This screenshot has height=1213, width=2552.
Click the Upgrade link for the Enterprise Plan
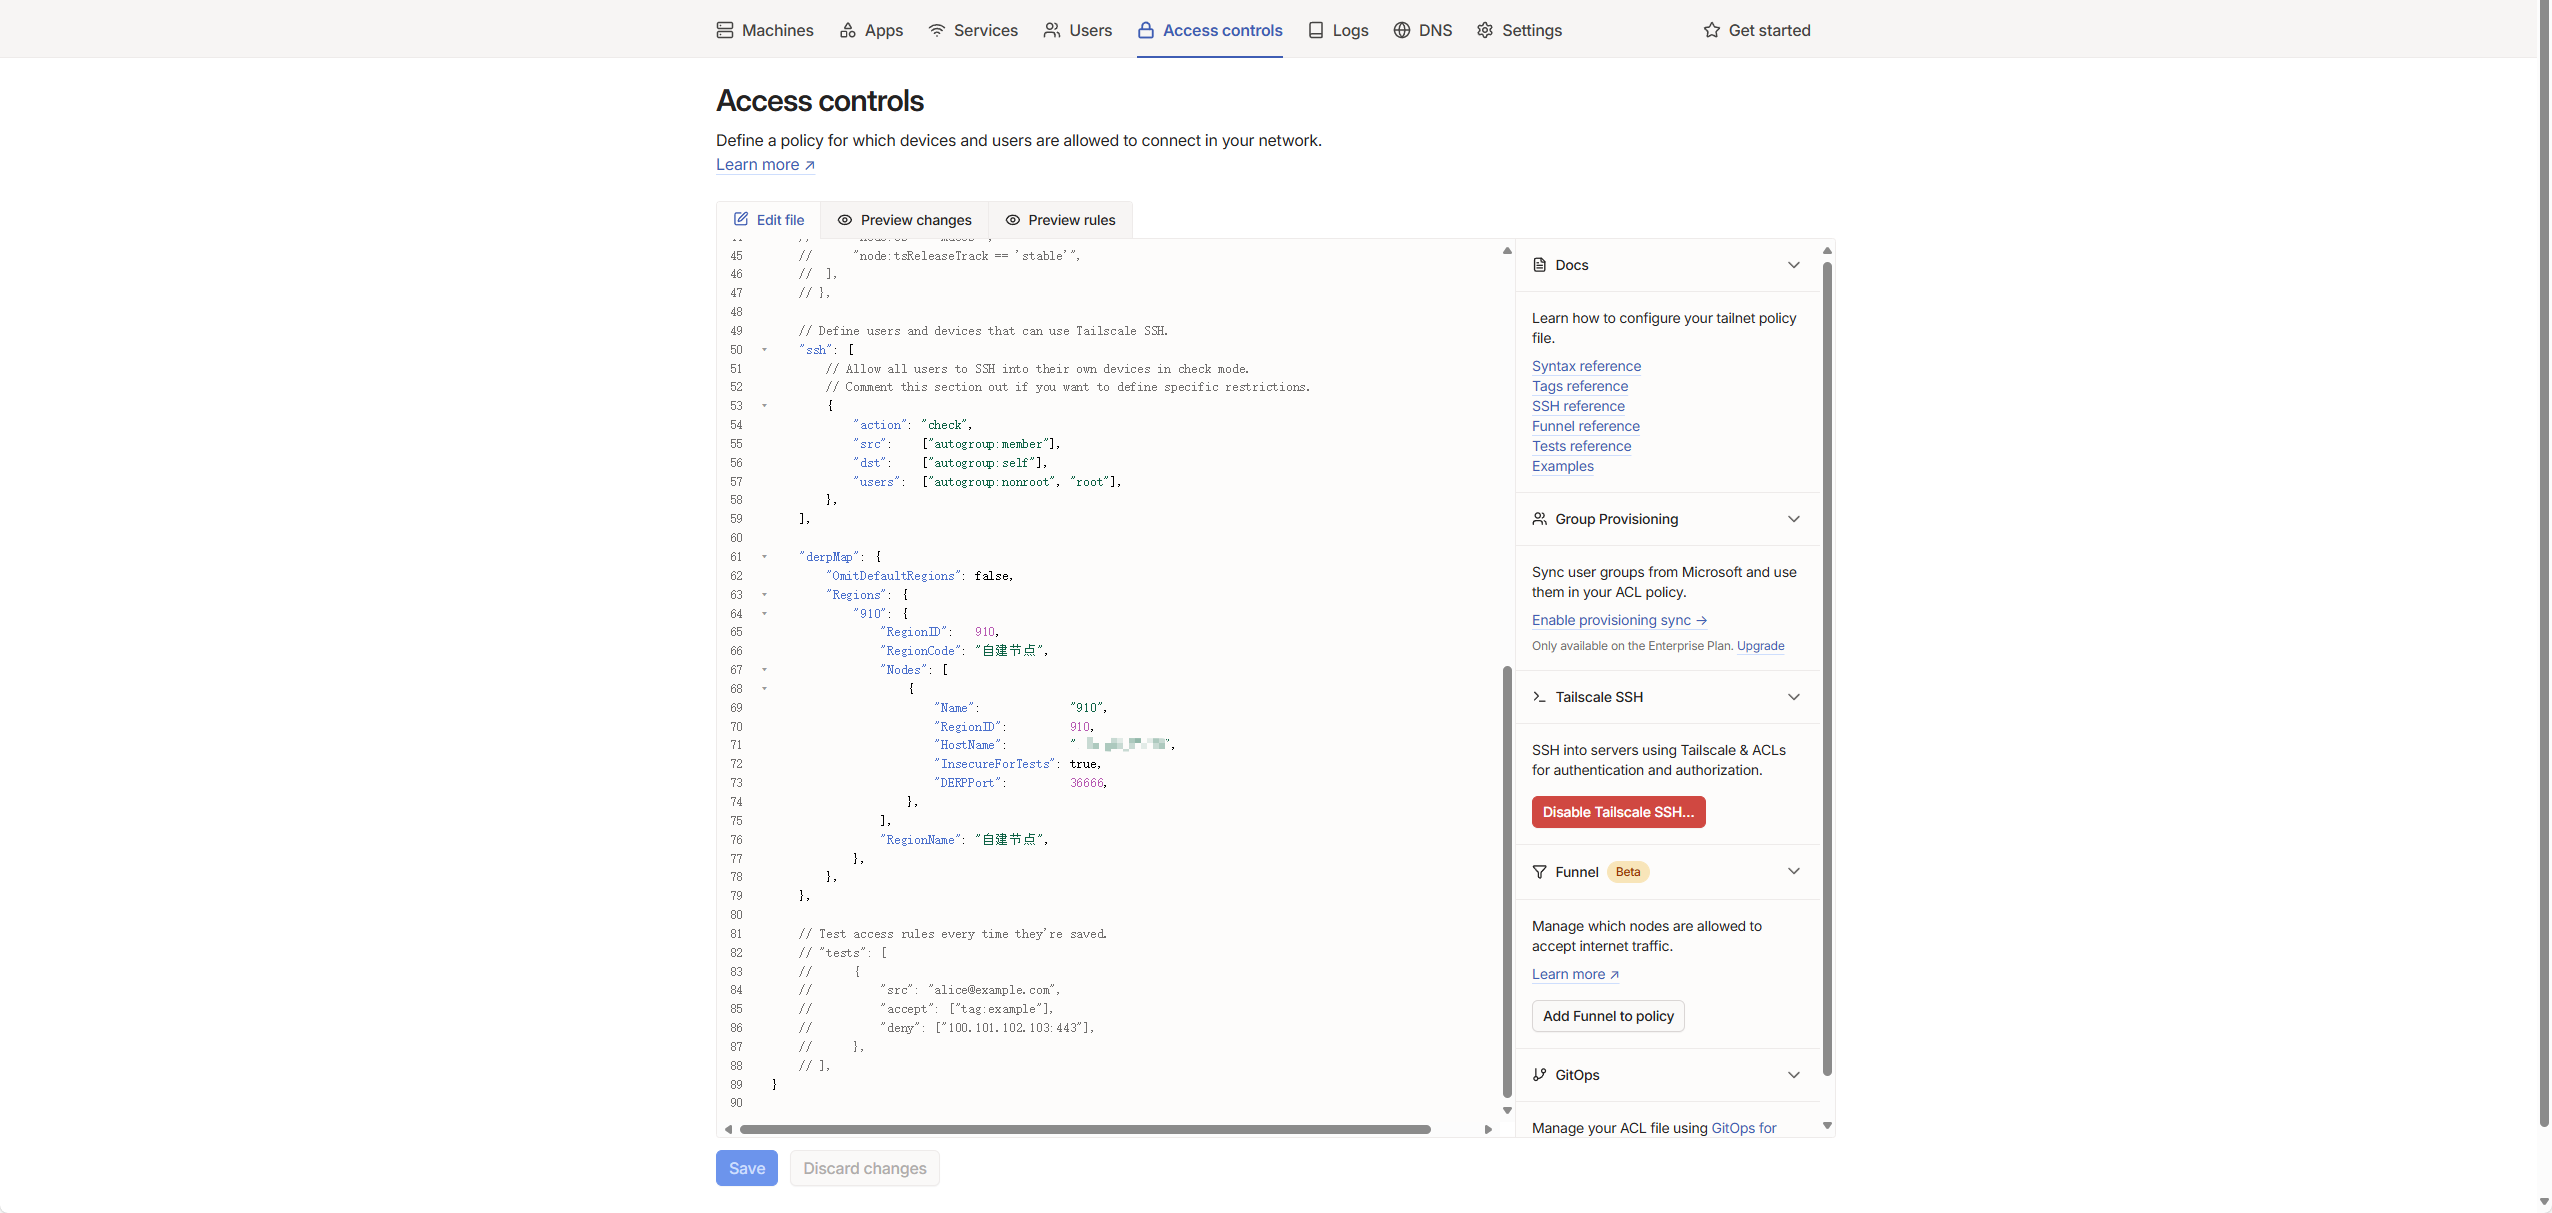click(1761, 646)
